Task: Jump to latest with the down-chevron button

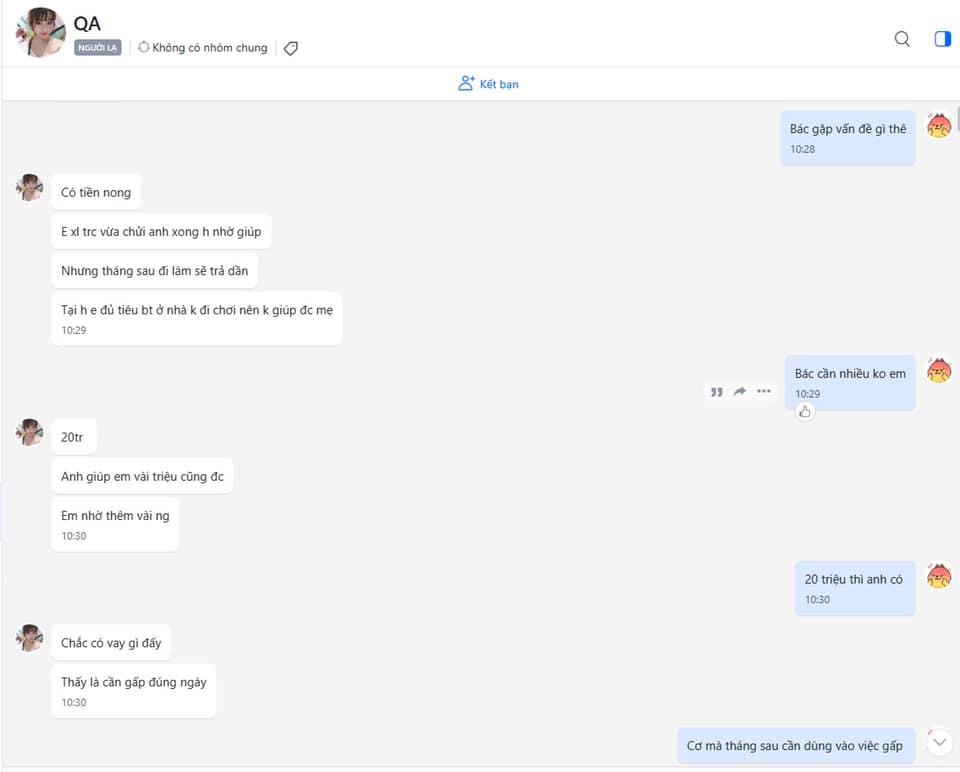Action: pyautogui.click(x=940, y=742)
